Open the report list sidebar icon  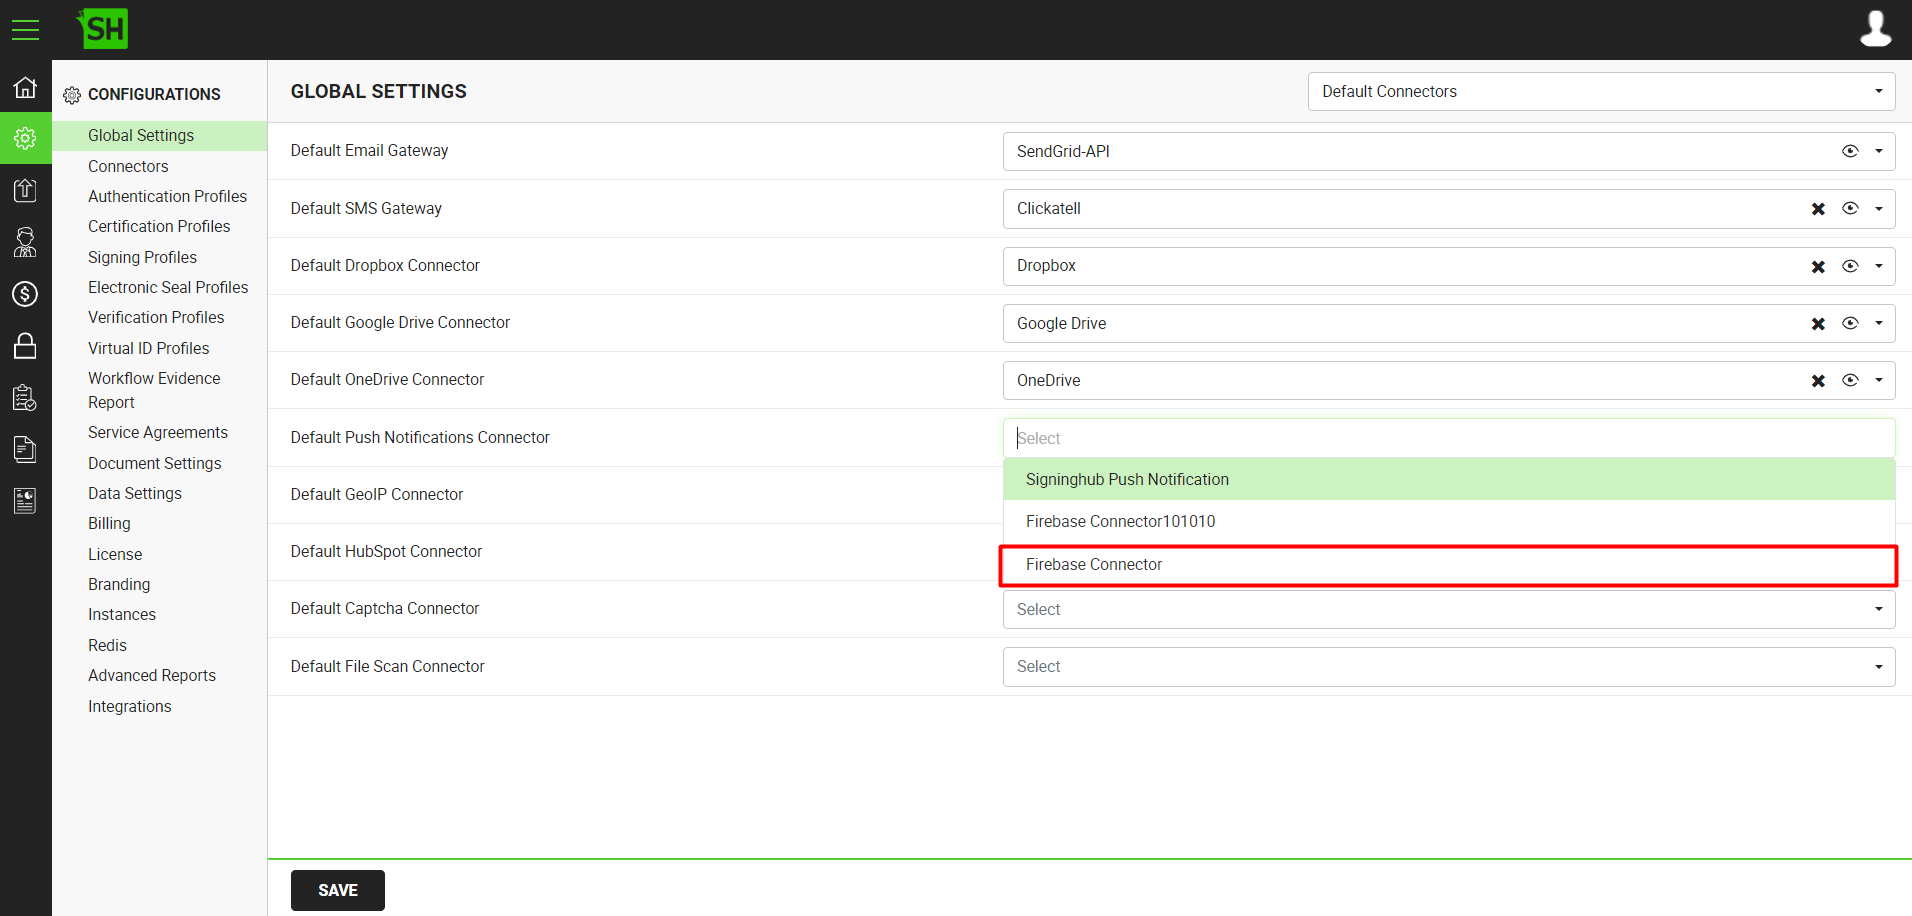point(25,501)
